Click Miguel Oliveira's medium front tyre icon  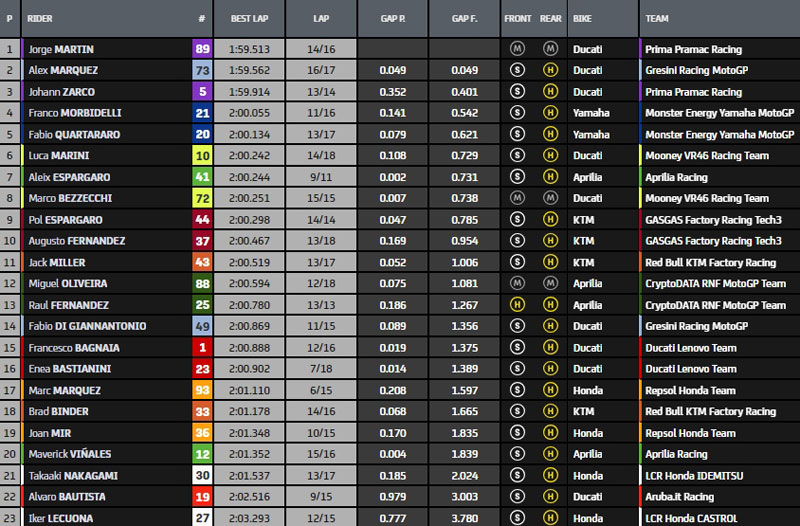517,283
